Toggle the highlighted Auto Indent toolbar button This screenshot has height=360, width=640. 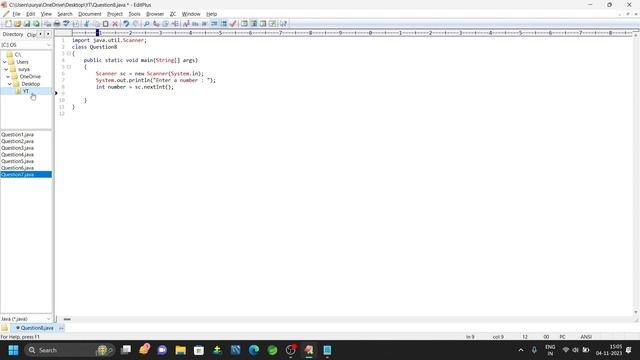pos(214,24)
